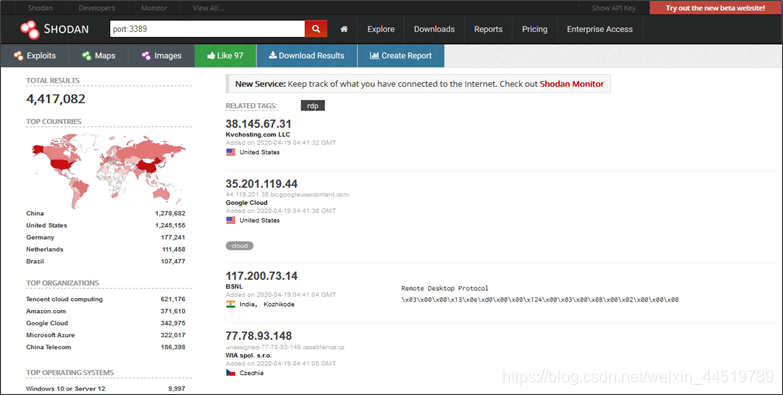Viewport: 783px width, 395px height.
Task: Click the thumbs-up icon on Like 97
Action: point(211,55)
